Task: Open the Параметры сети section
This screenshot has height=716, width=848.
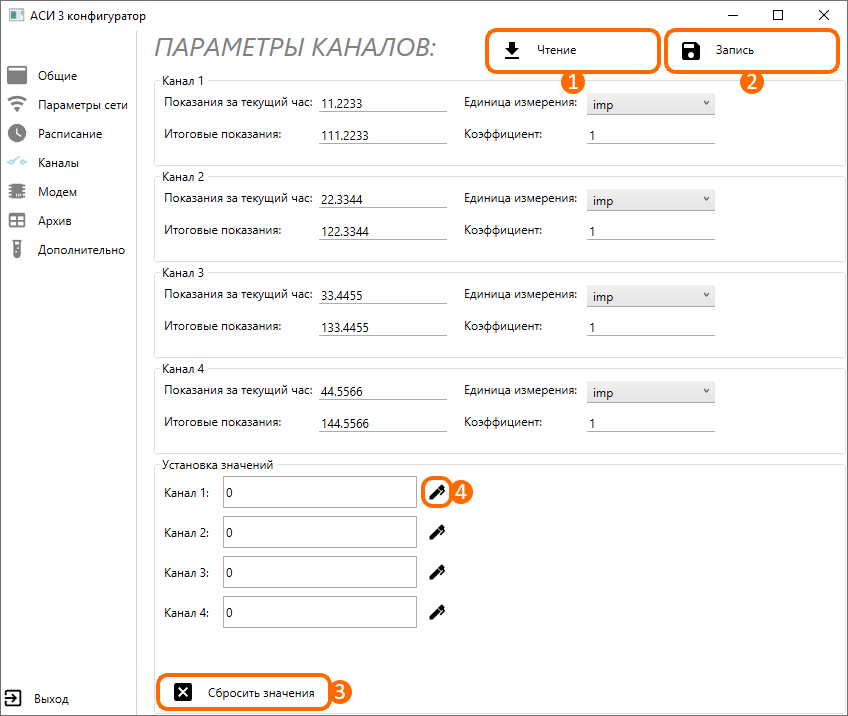Action: (x=83, y=105)
